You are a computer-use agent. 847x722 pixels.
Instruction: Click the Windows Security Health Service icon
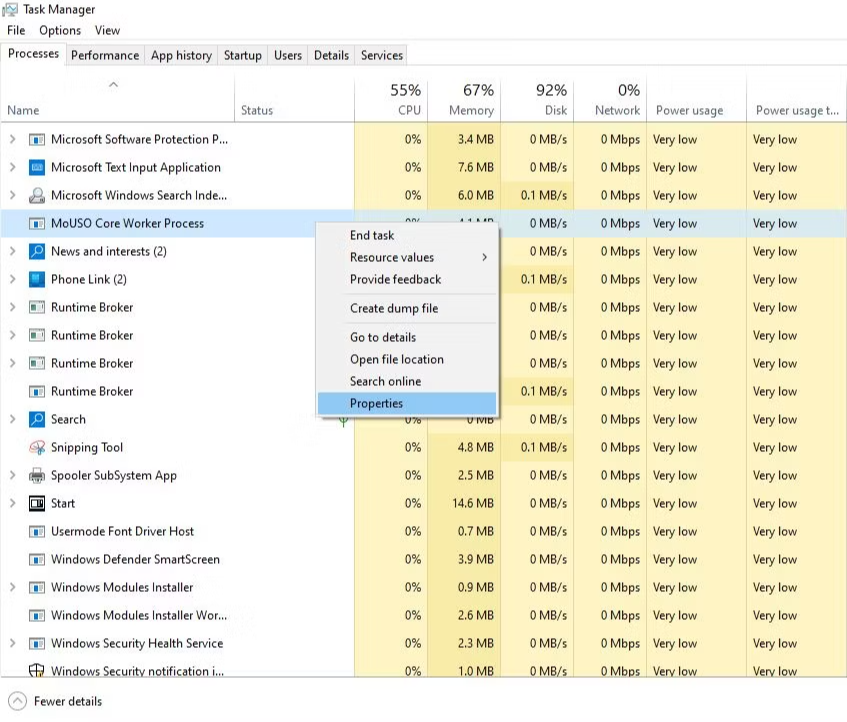click(x=36, y=644)
